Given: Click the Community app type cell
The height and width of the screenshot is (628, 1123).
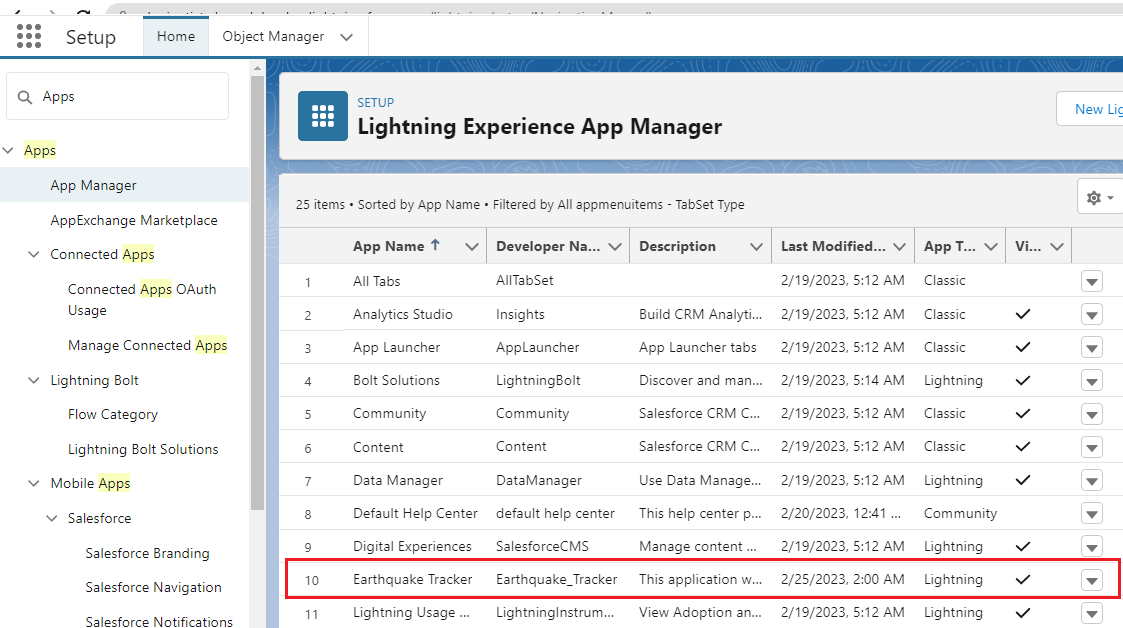Looking at the screenshot, I should (960, 513).
